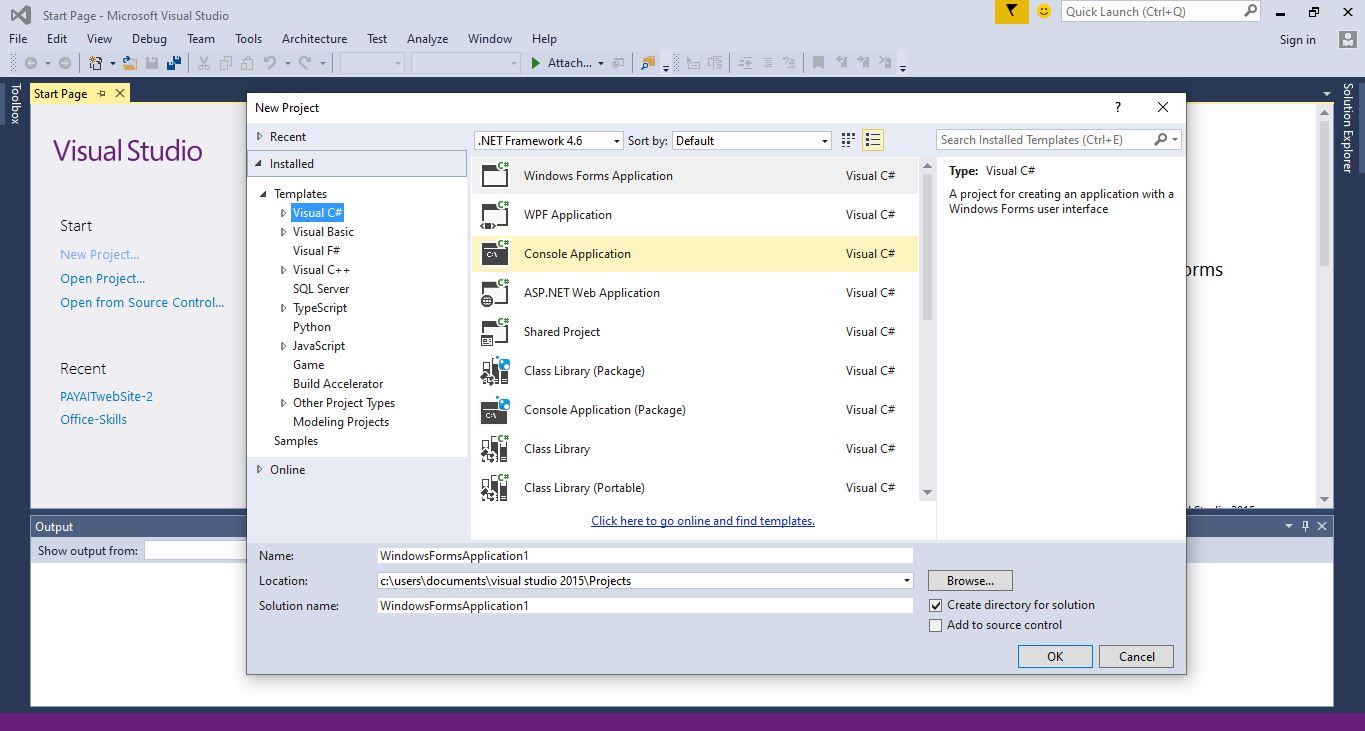
Task: Switch templates list to small icons view
Action: [872, 140]
